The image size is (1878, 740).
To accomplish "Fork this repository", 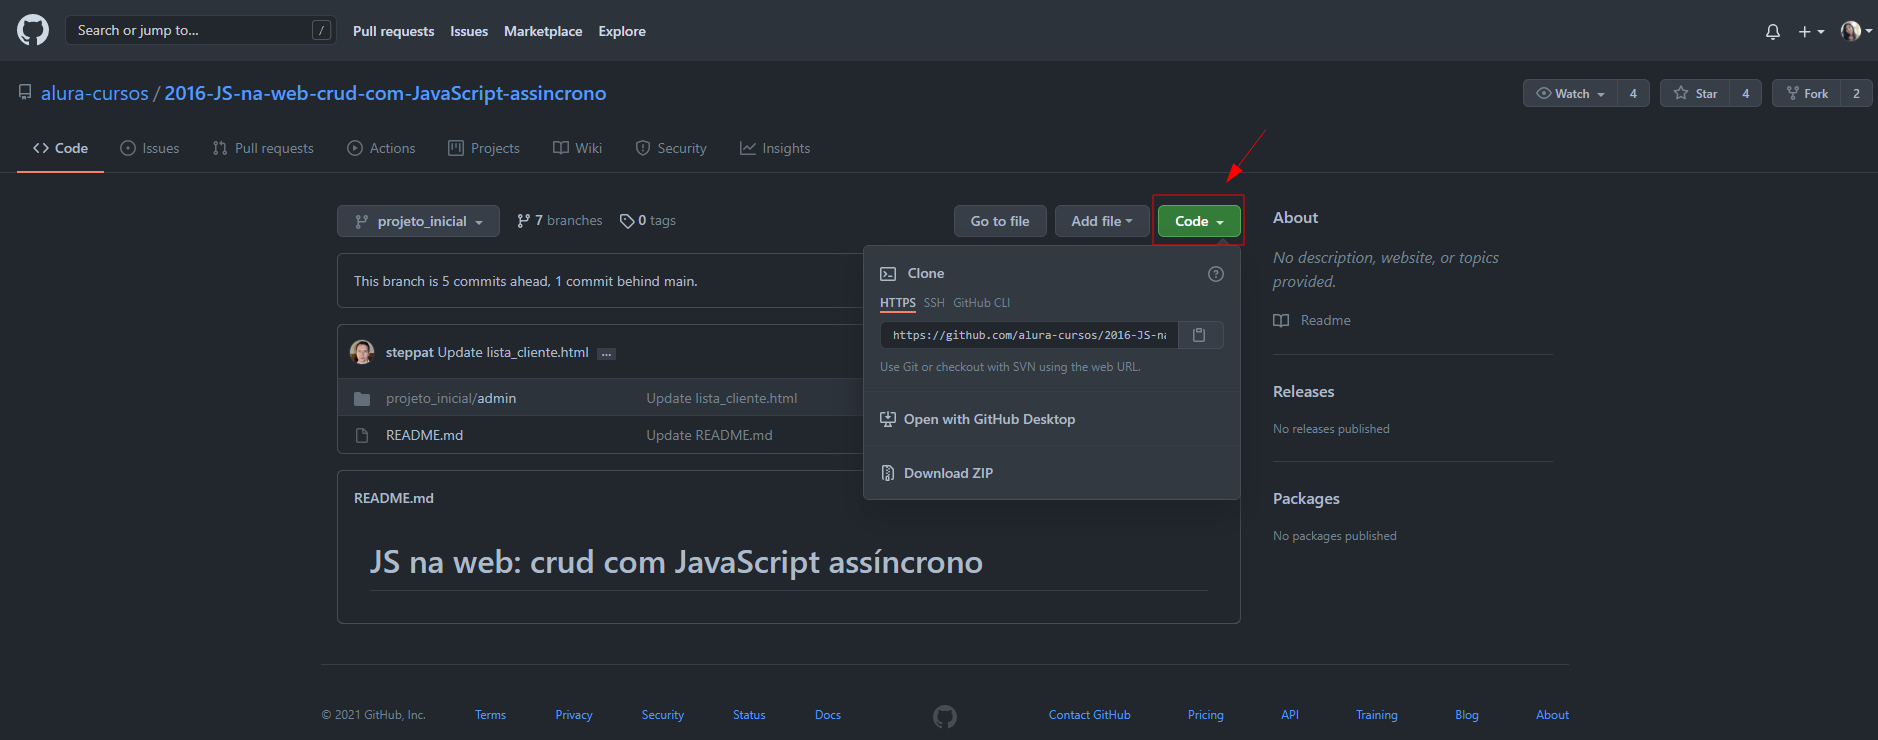I will pyautogui.click(x=1807, y=93).
